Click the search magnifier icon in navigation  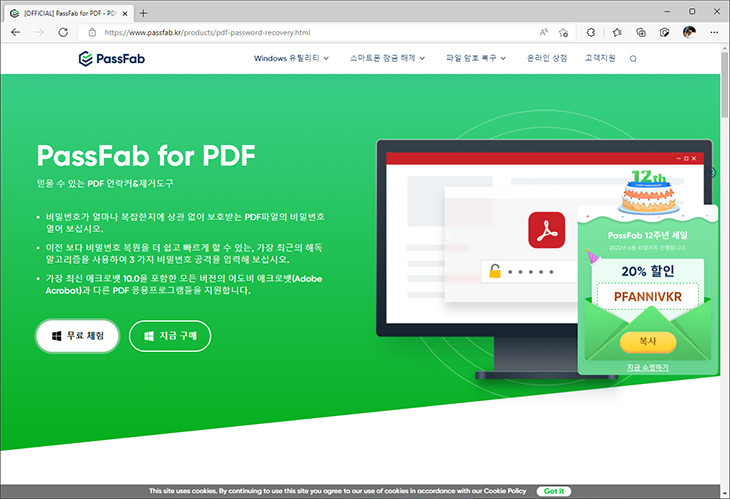tap(633, 59)
